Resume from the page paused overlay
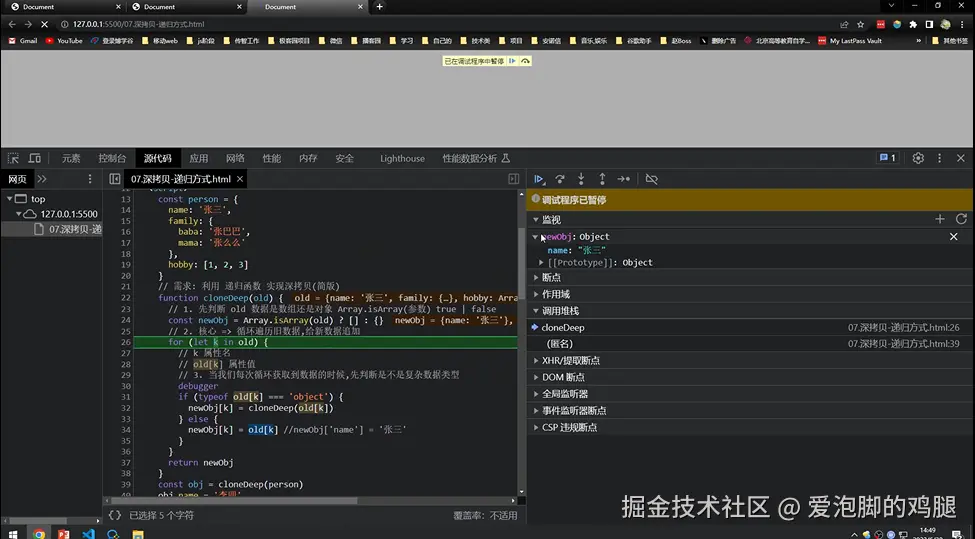 512,61
